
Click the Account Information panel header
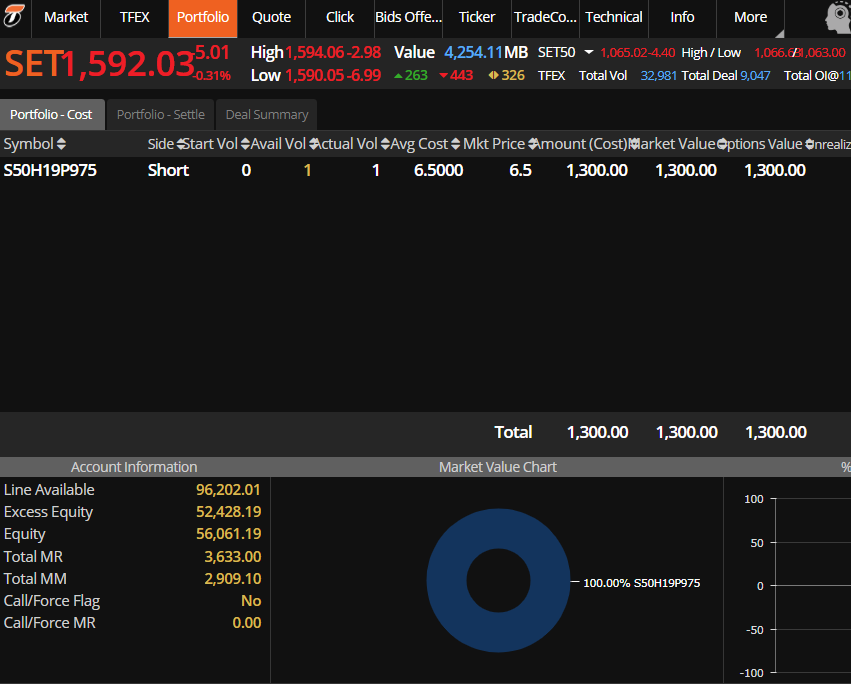coord(134,467)
